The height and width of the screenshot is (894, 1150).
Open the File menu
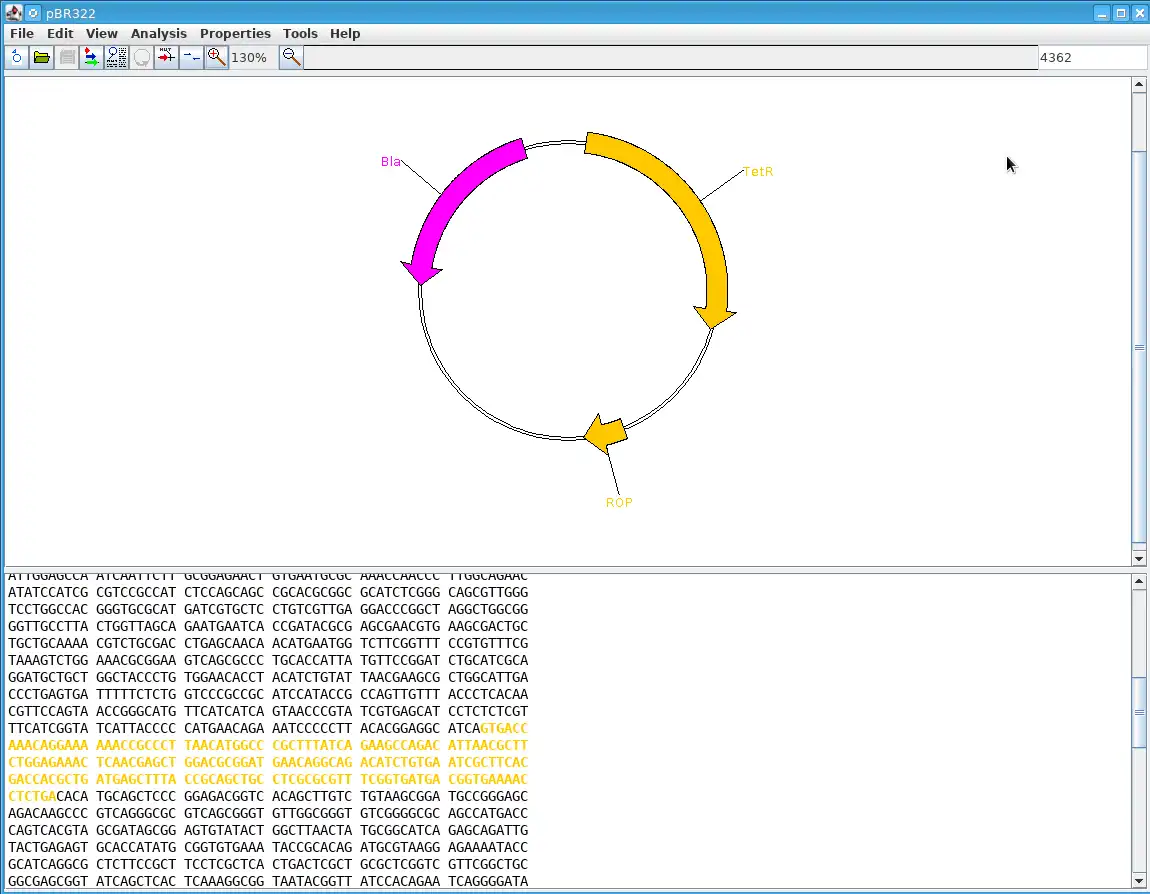point(22,33)
